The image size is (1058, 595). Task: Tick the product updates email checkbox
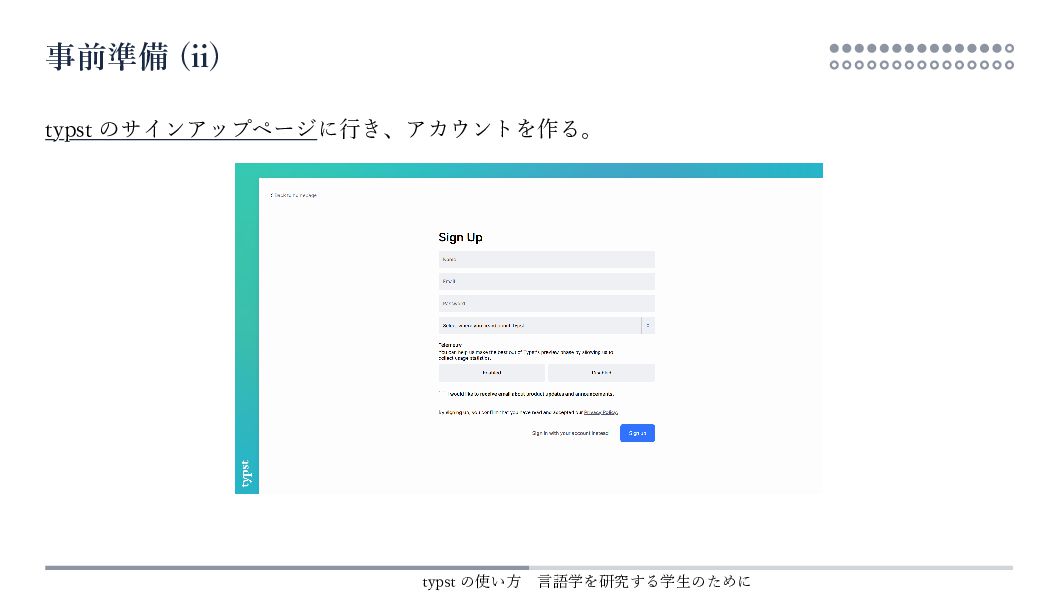[x=442, y=393]
